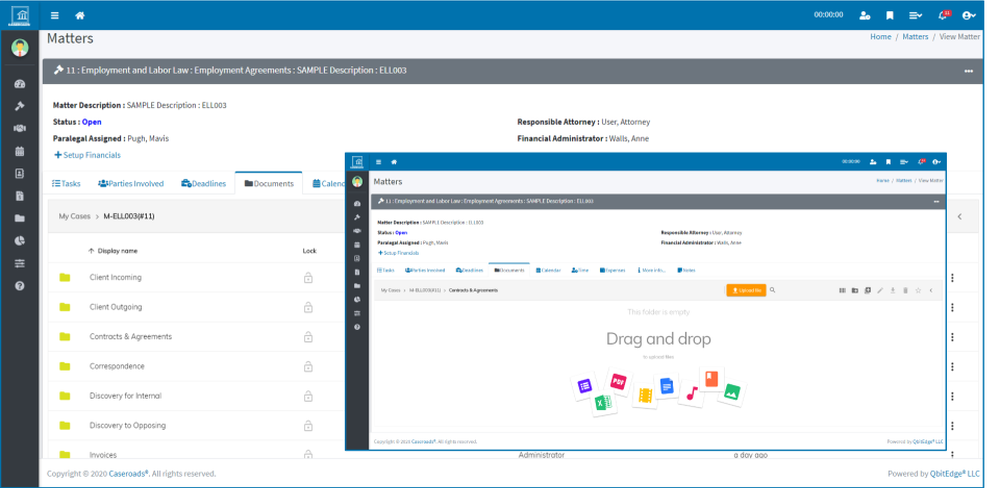Toggle the grid view icon in the inset documents toolbar
The image size is (1000, 488).
842,290
